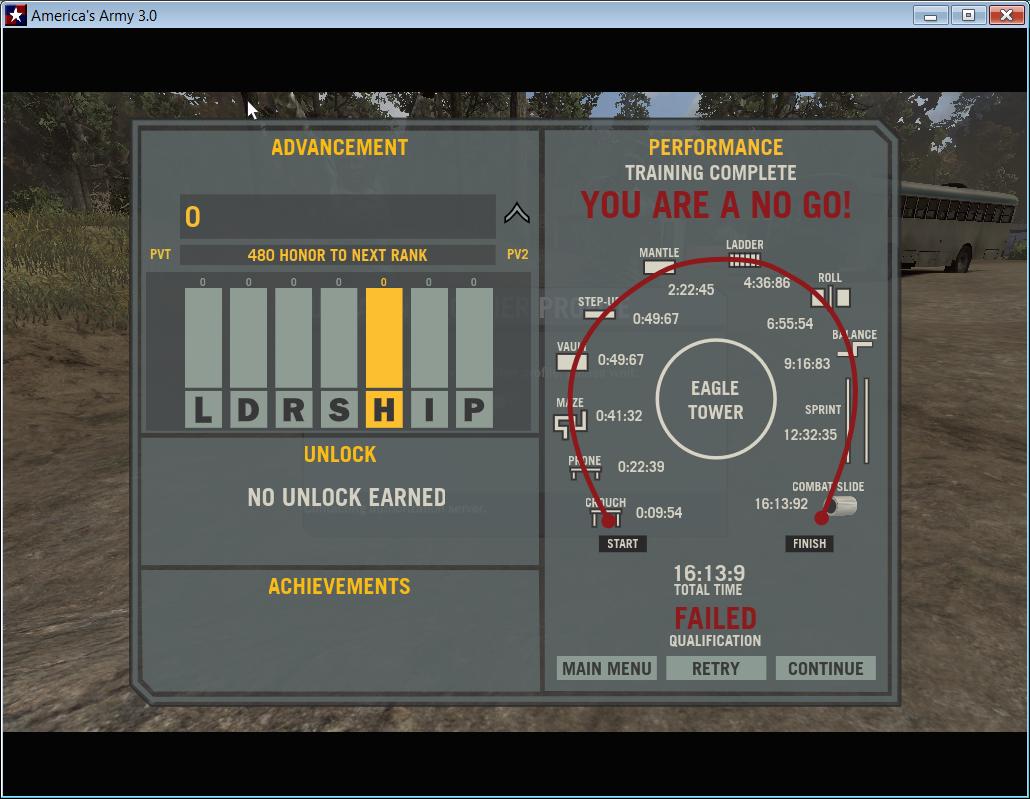Click the Step-Up obstacle icon
The height and width of the screenshot is (799, 1030).
coord(600,314)
